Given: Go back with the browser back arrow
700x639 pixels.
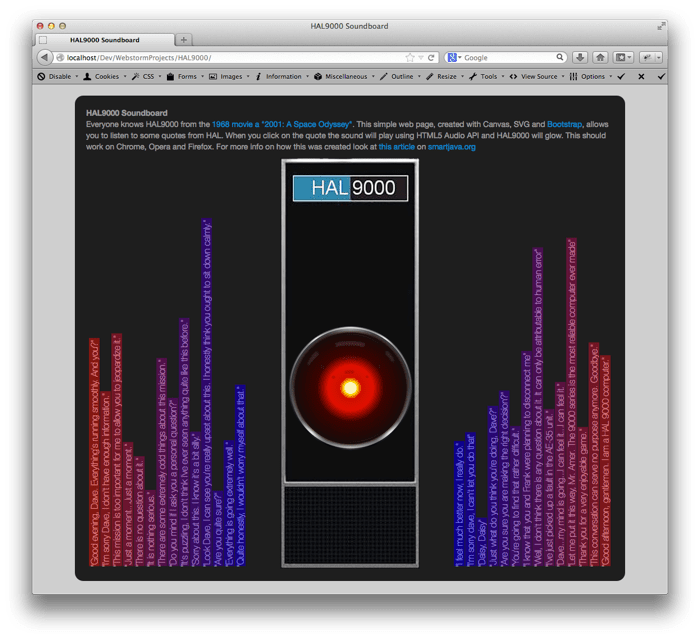Looking at the screenshot, I should pos(44,57).
